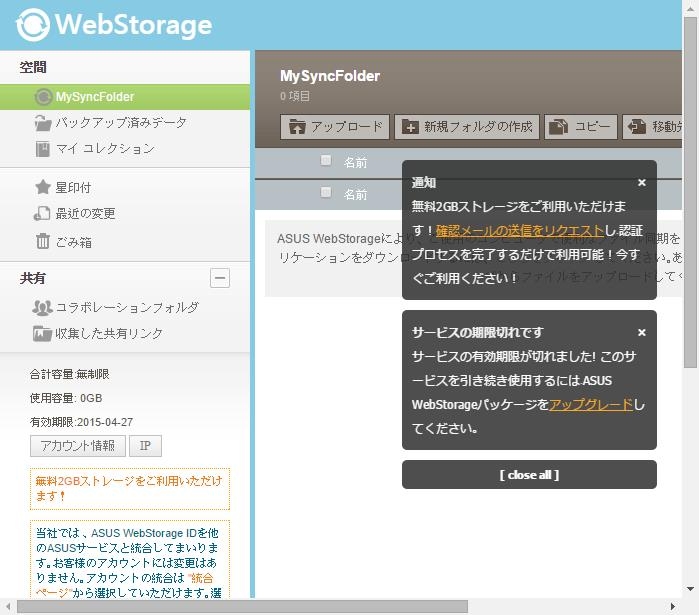Viewport: 699px width, 615px height.
Task: Click the 有効期限:2015-04-27 text
Action: 82,422
